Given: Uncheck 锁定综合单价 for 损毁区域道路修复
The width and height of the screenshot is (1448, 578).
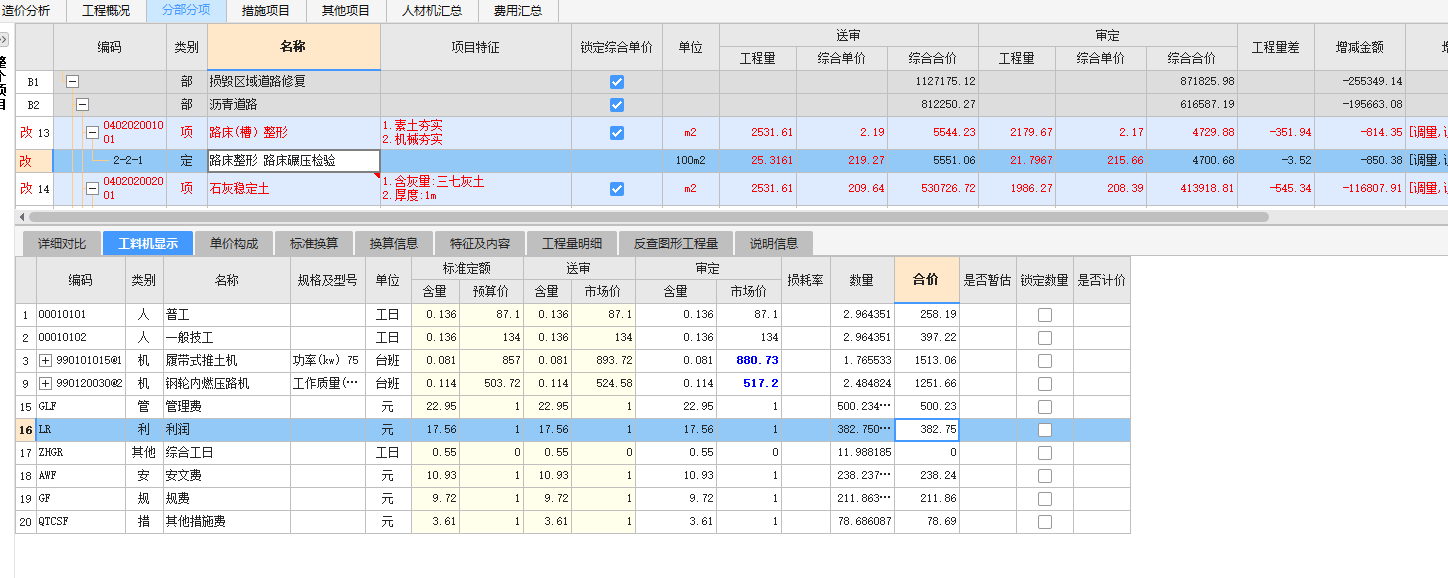Looking at the screenshot, I should coord(617,82).
